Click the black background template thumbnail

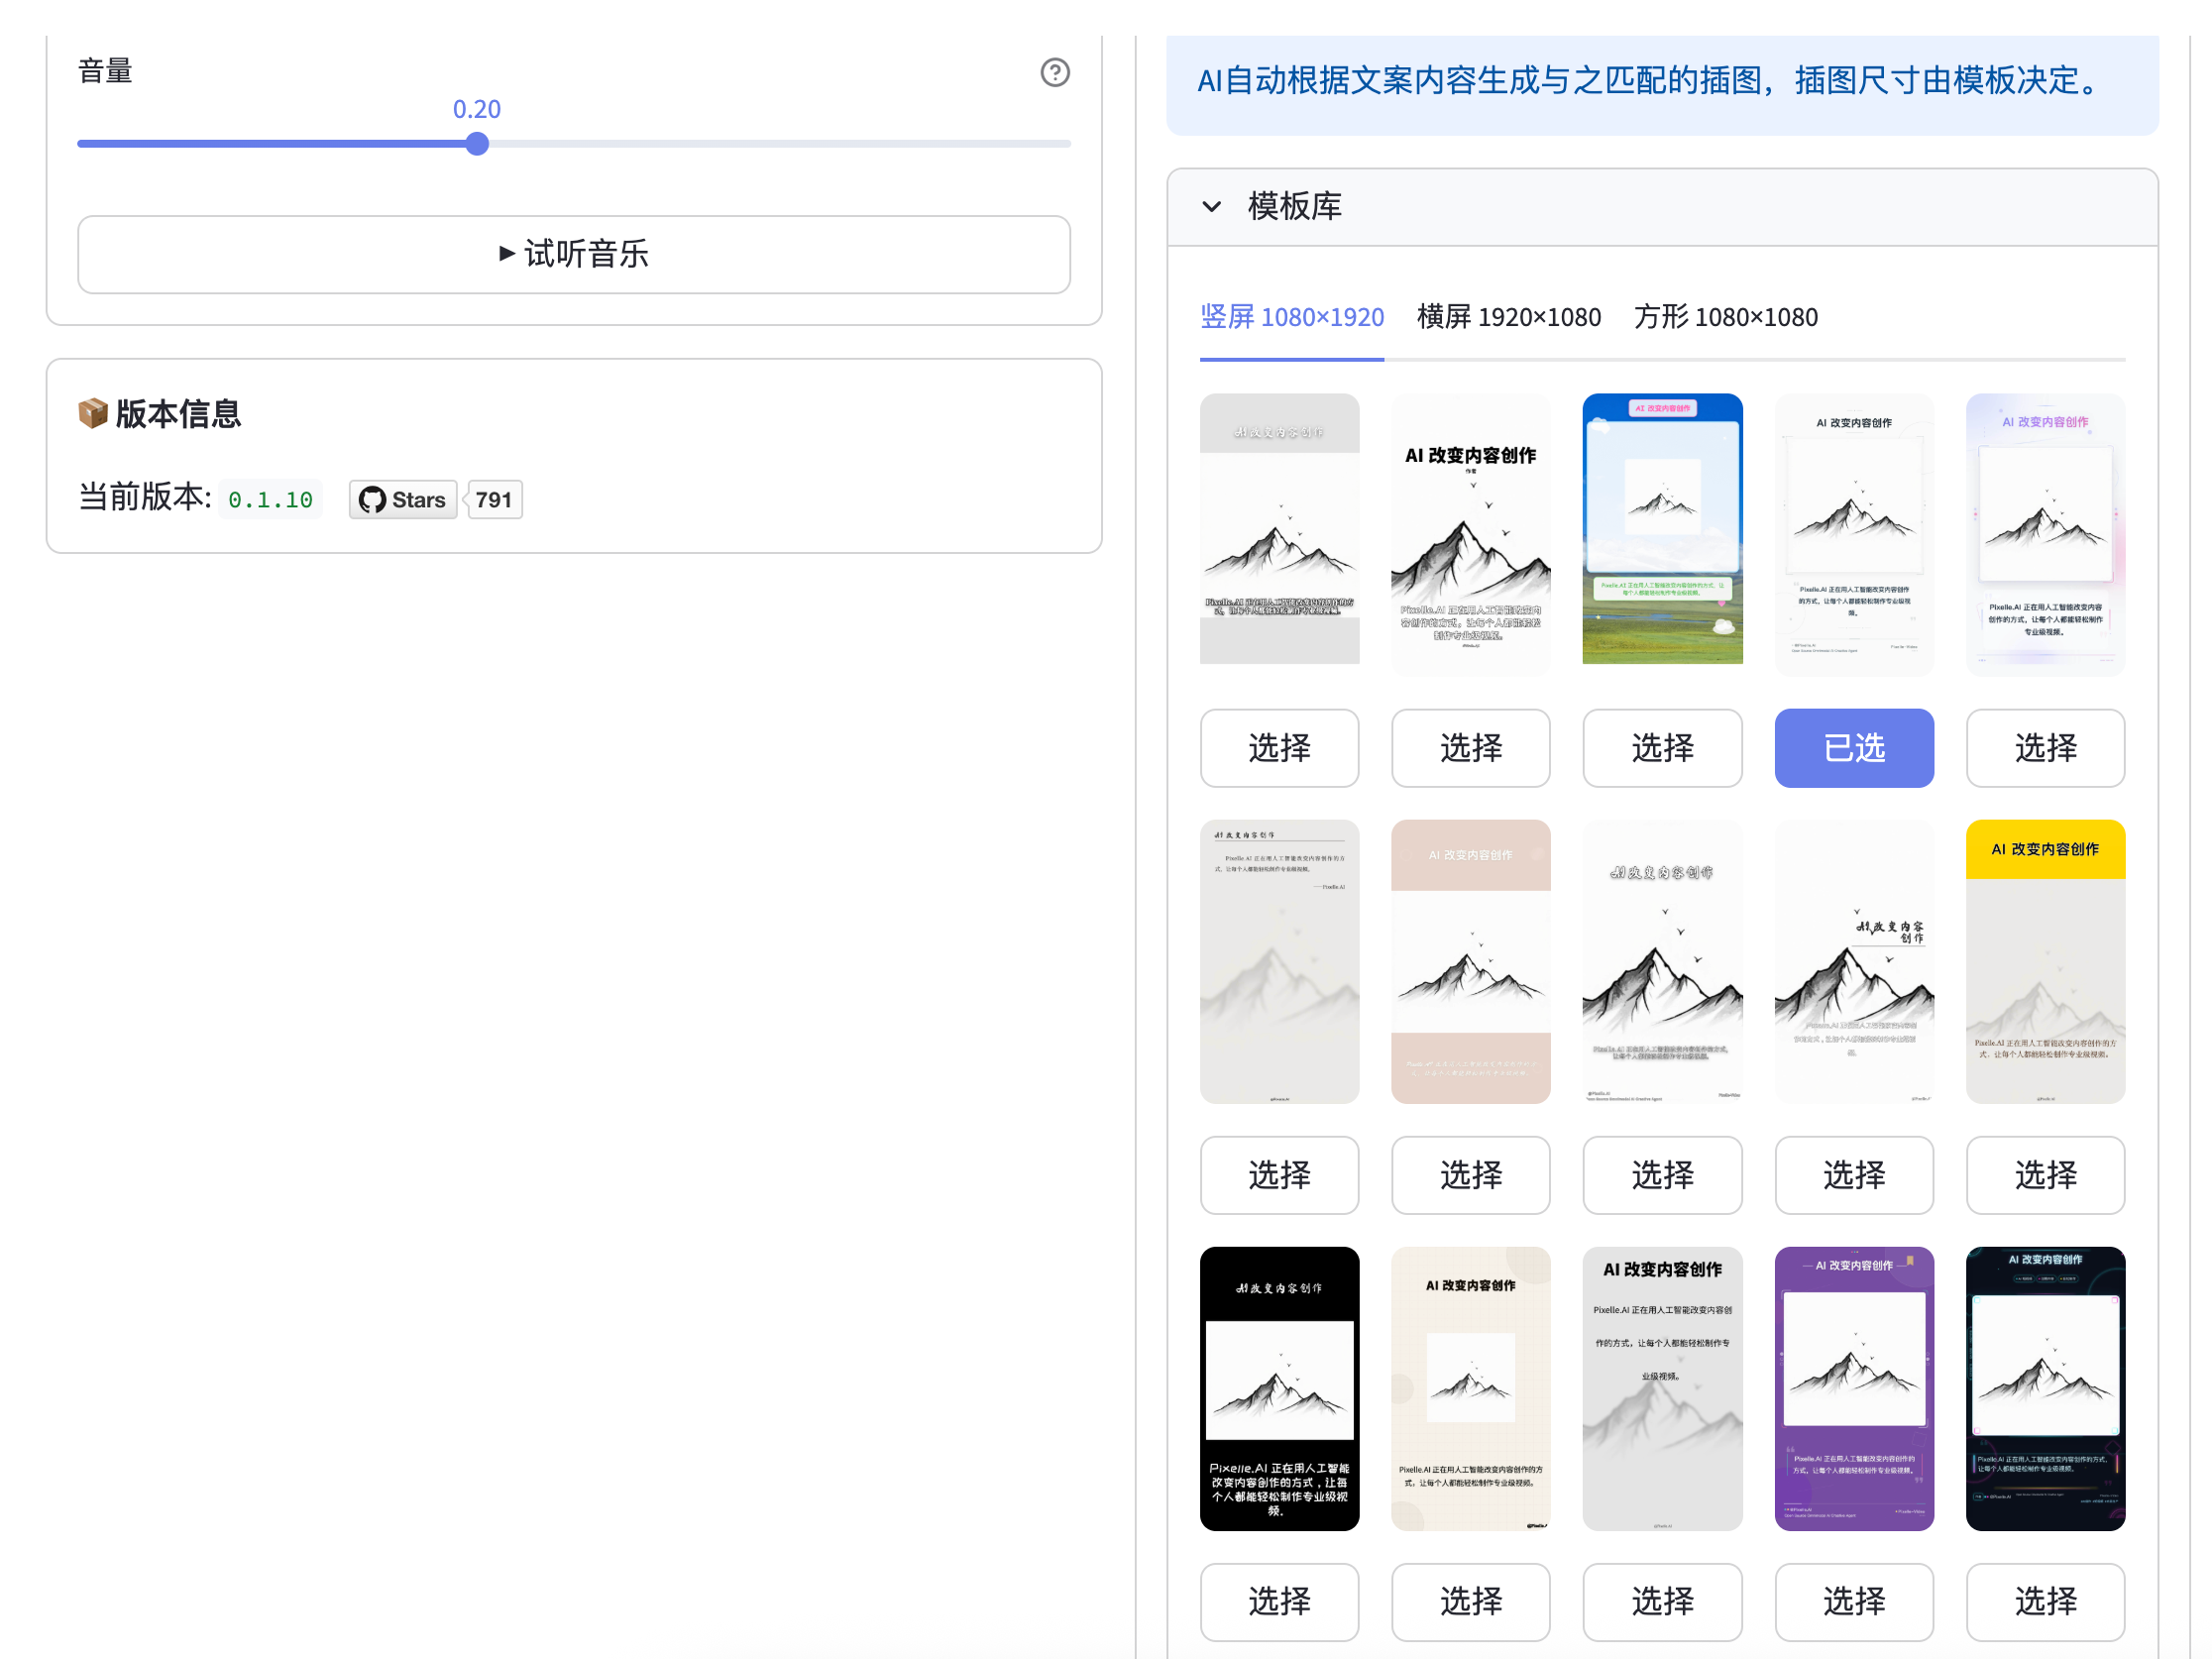(x=1278, y=1387)
